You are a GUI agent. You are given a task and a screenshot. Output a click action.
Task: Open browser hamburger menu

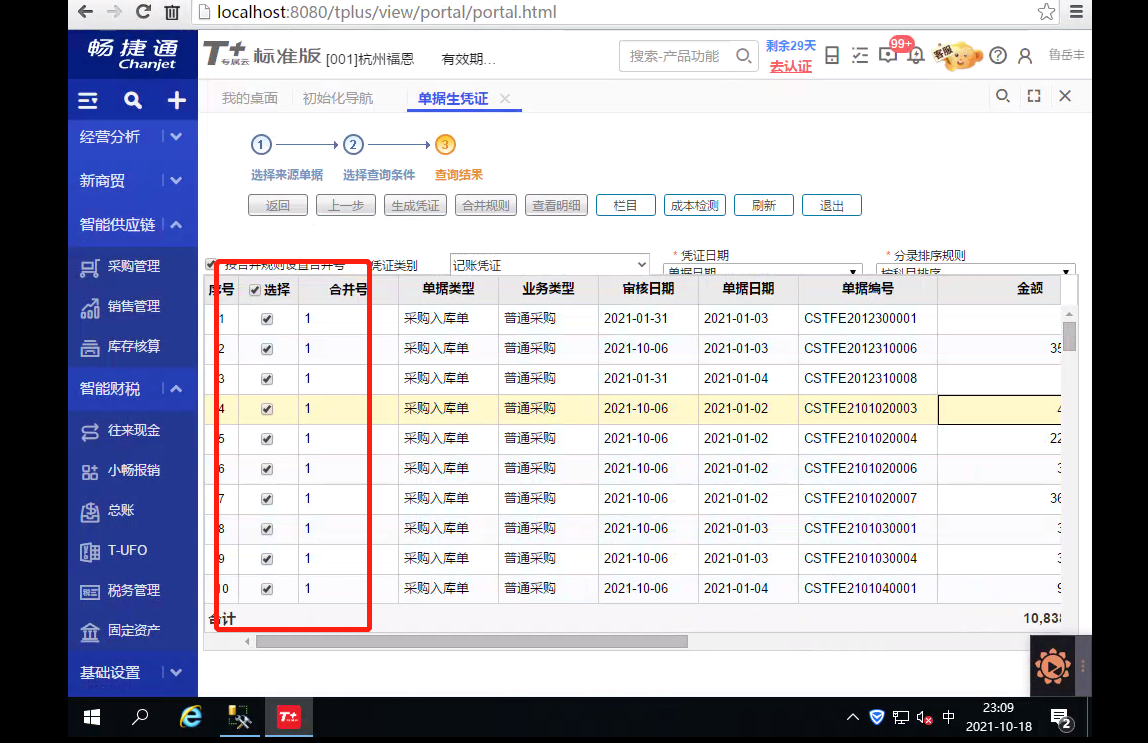point(1076,12)
